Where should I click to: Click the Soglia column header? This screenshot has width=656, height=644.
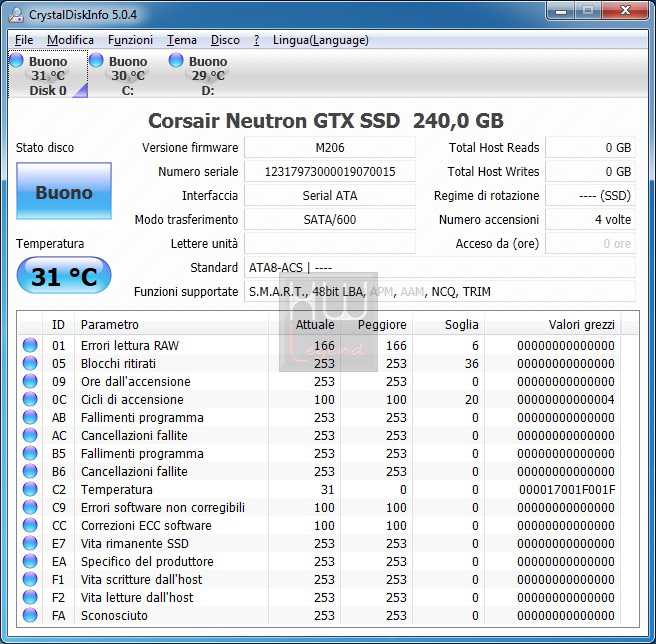coord(448,324)
